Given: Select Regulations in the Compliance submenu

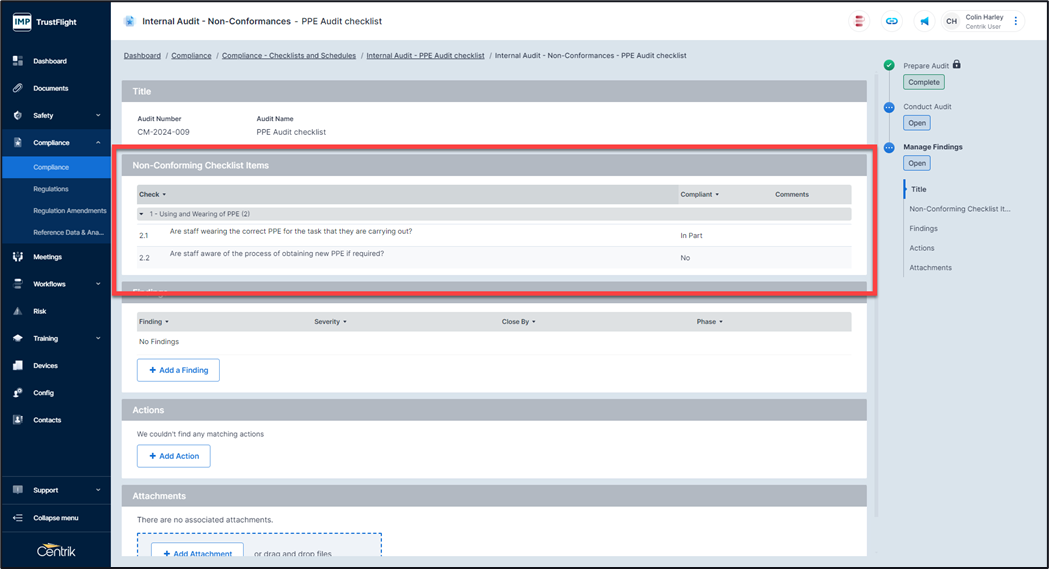Looking at the screenshot, I should pos(51,189).
